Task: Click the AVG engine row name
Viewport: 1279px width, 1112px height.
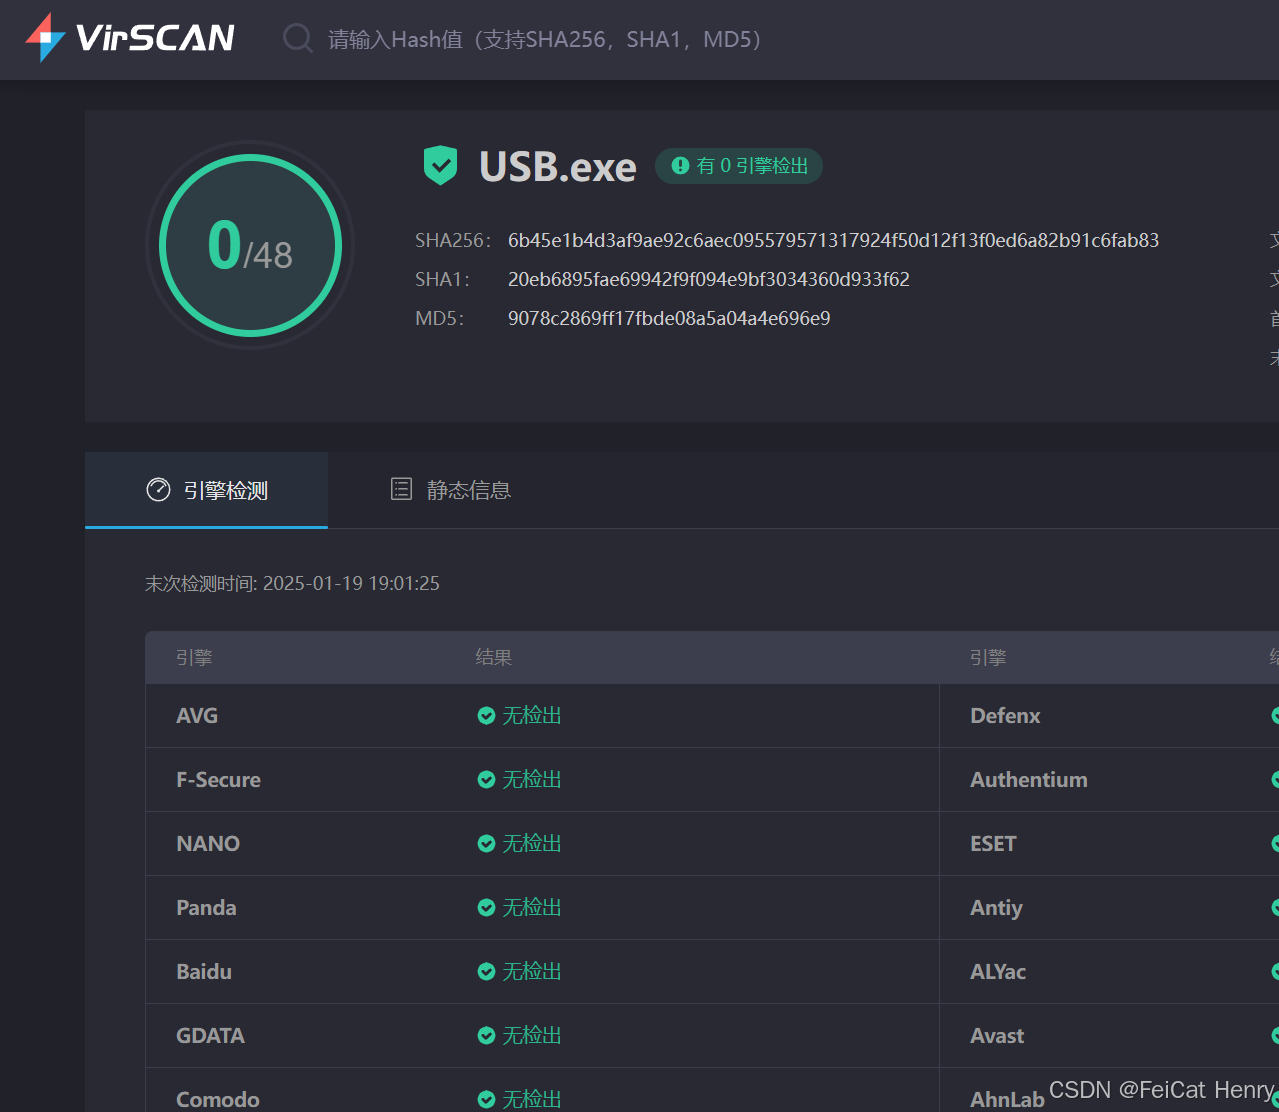Action: 197,716
